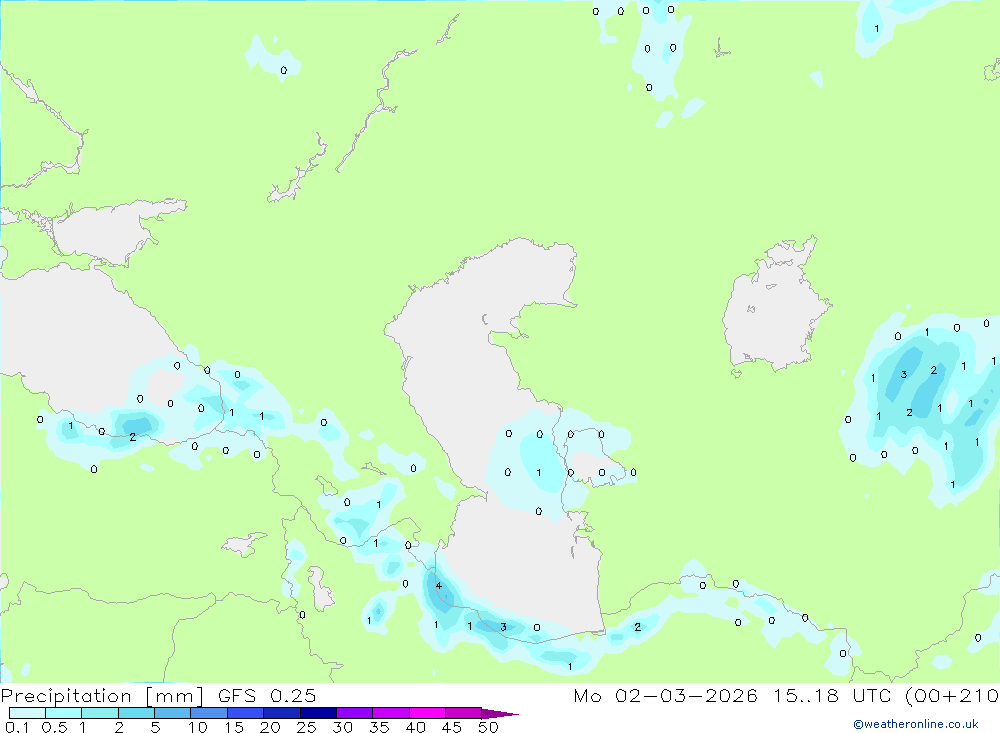This screenshot has height=733, width=1000.
Task: Click the legend label "0.5"
Action: [x=54, y=727]
